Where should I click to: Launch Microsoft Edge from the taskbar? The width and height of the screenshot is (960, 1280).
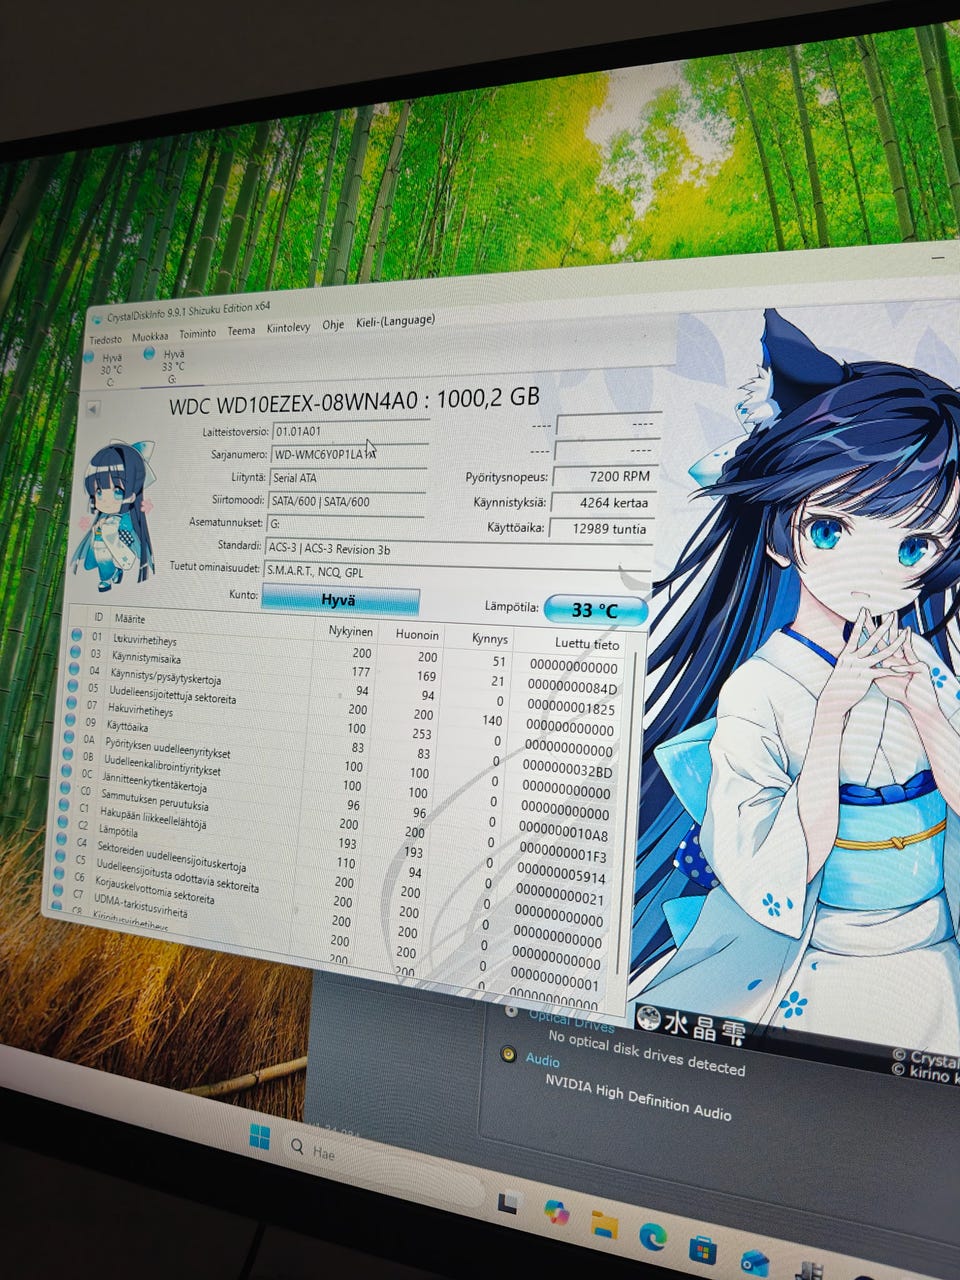[x=653, y=1237]
